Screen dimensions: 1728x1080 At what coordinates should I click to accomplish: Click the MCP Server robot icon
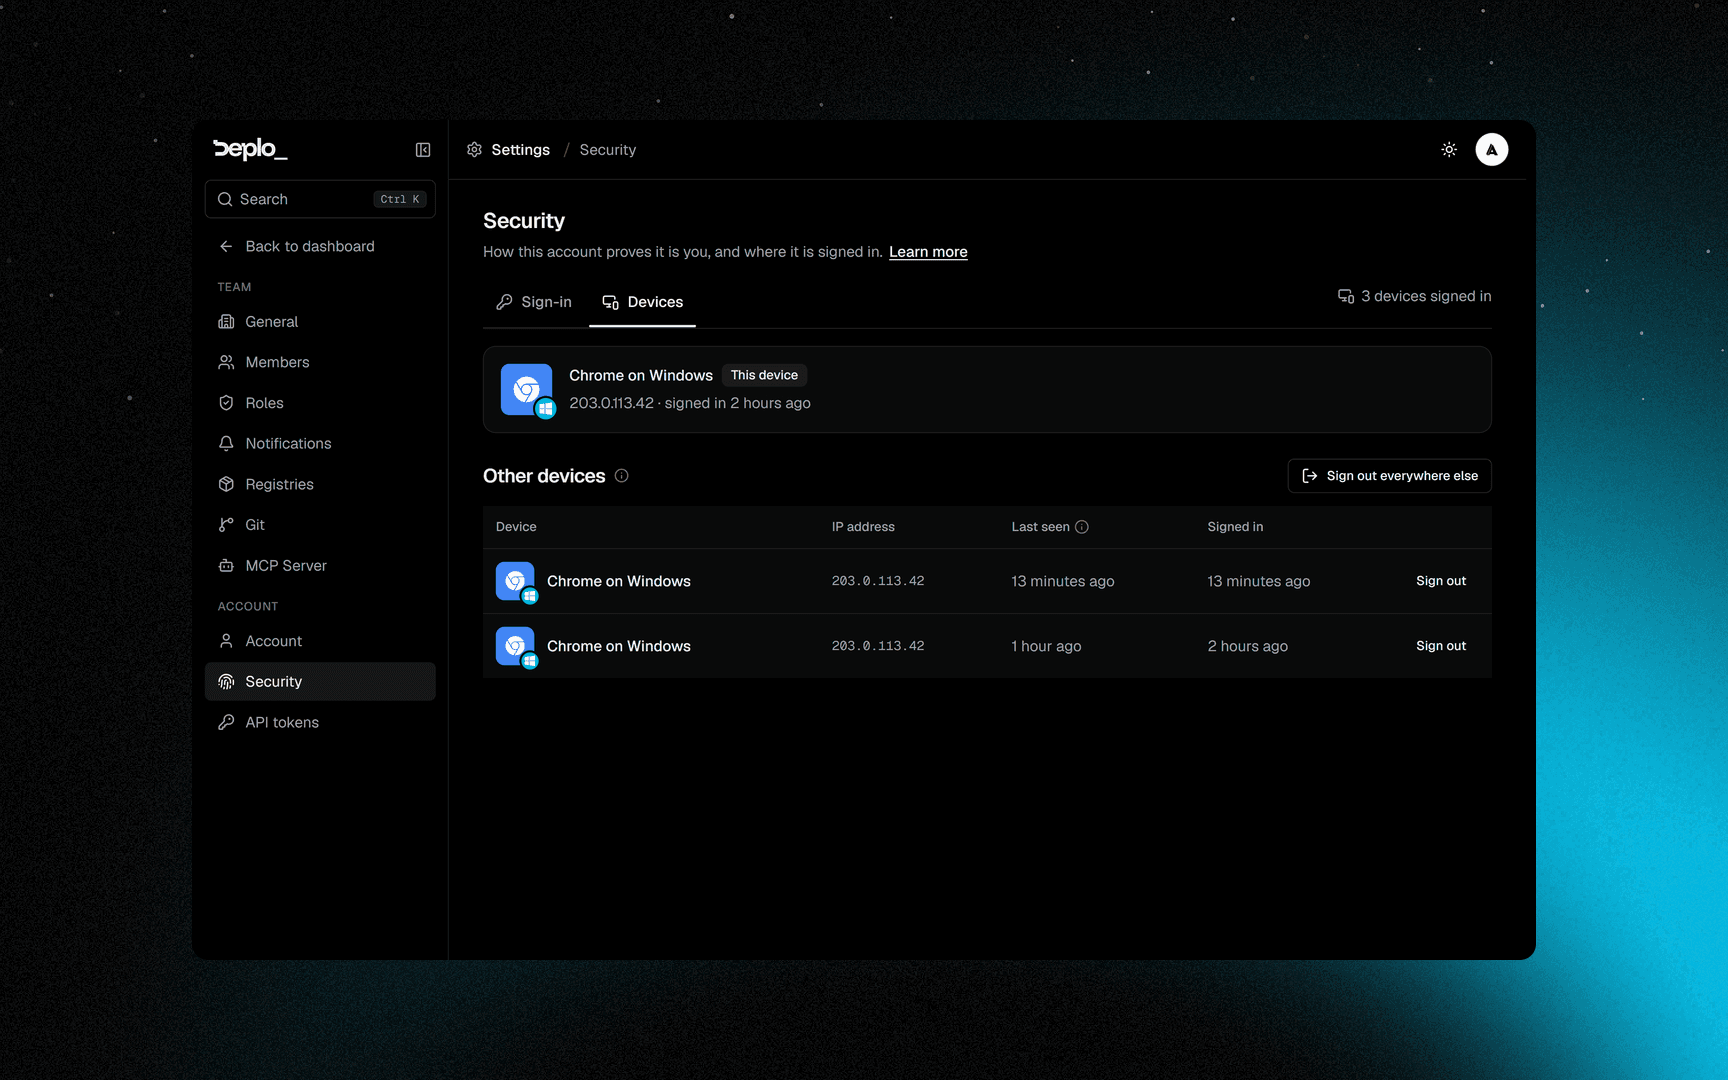[226, 566]
